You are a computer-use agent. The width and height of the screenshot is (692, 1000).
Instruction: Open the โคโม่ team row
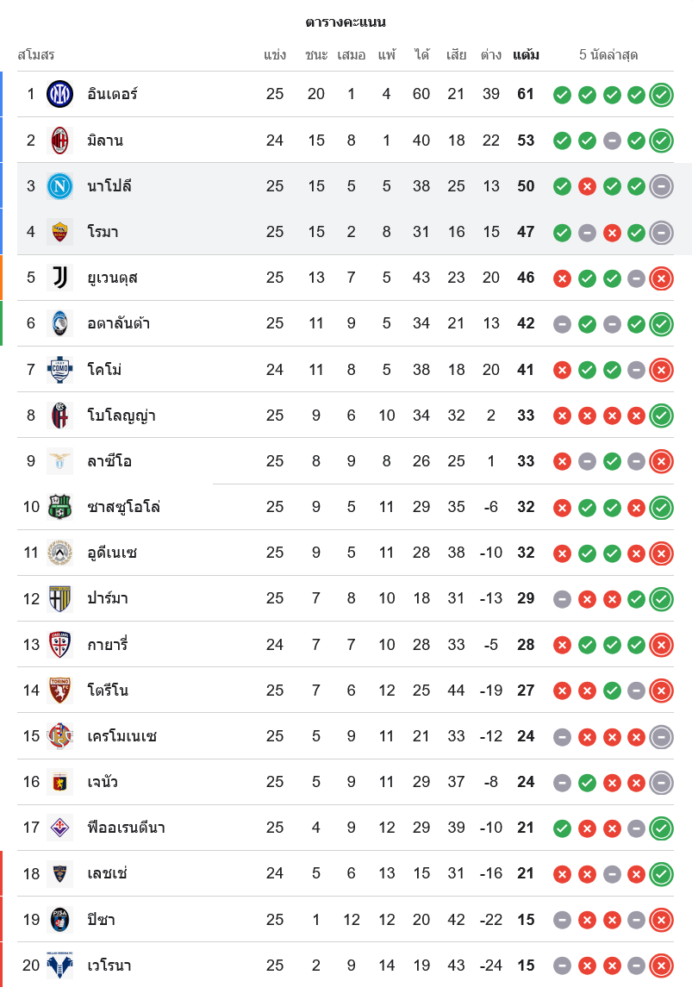[x=104, y=370]
